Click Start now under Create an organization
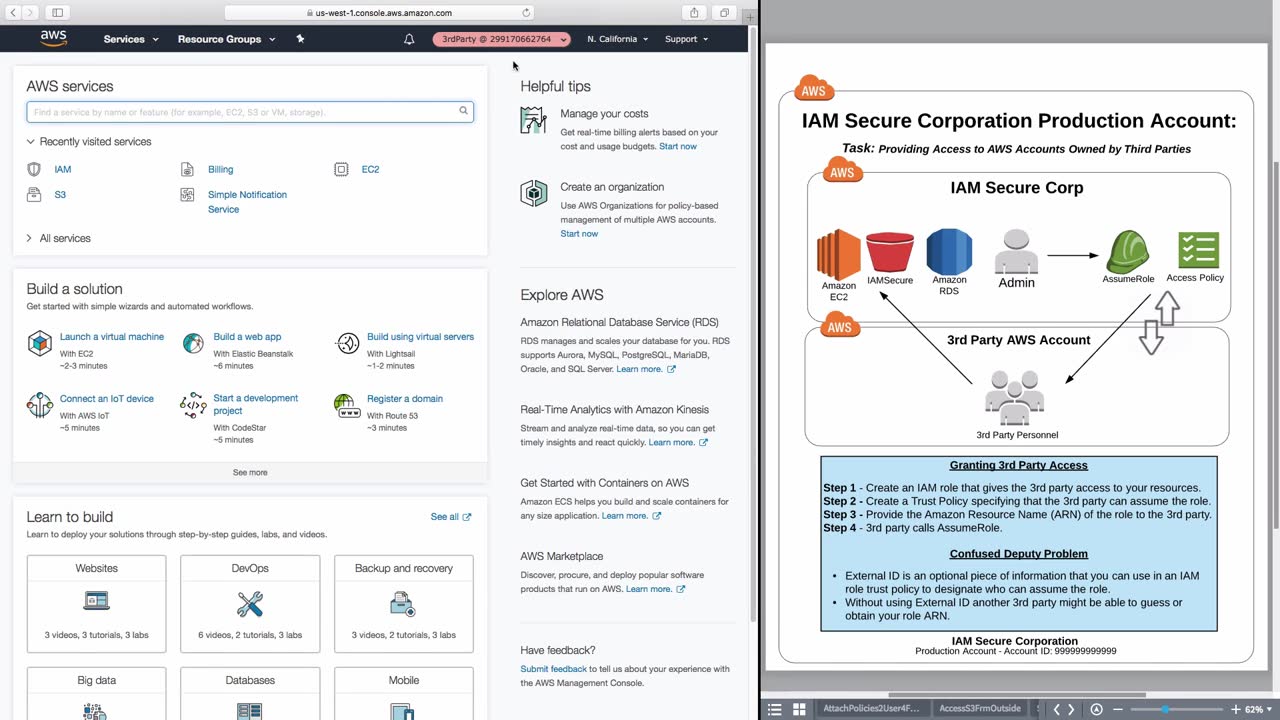This screenshot has height=720, width=1280. coord(579,233)
